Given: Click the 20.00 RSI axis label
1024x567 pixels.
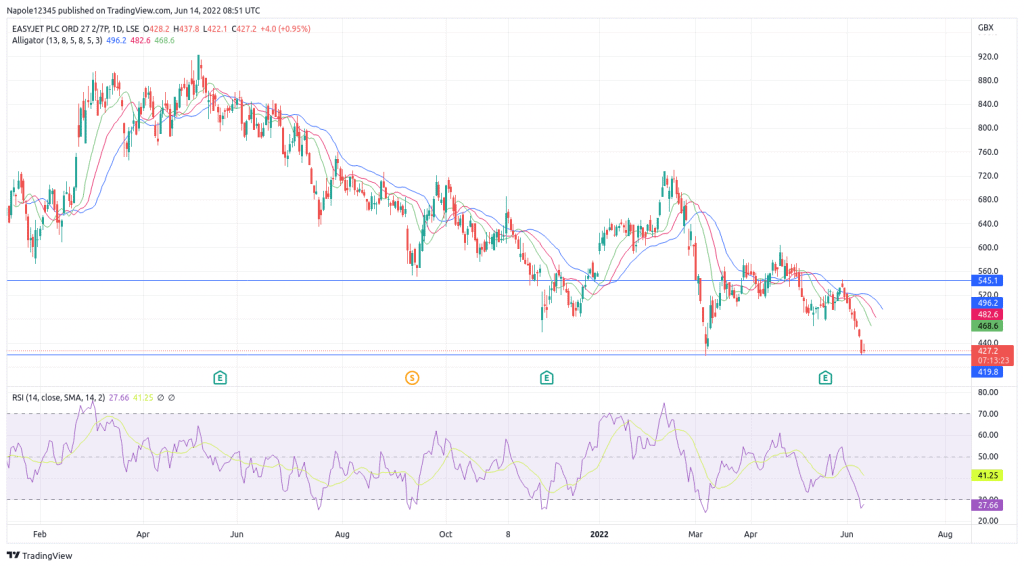Looking at the screenshot, I should click(x=987, y=521).
